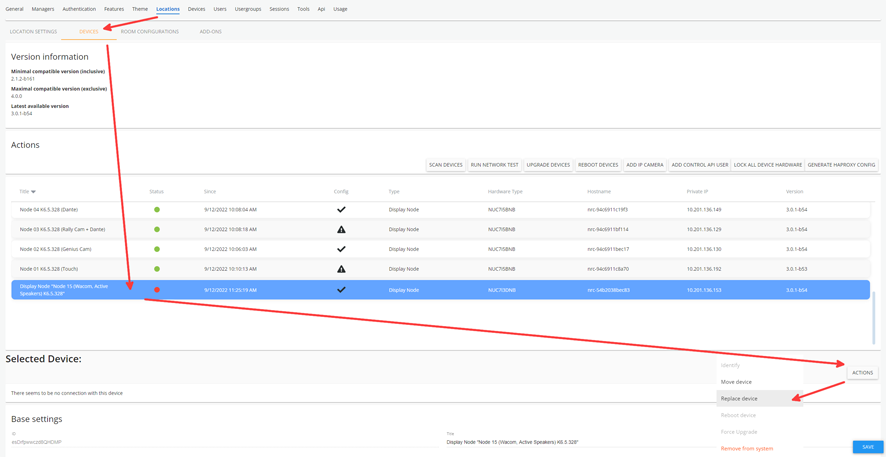The image size is (886, 457).
Task: Choose Move device from Actions menu
Action: coord(759,382)
